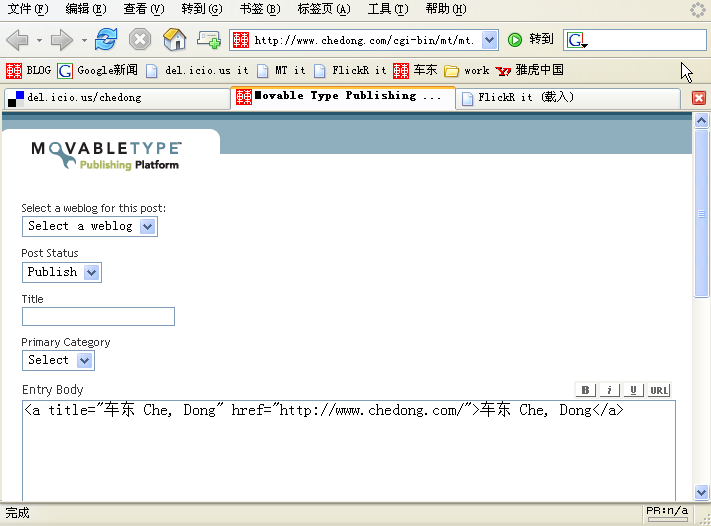The image size is (711, 526).
Task: Click the page scrollbar up arrow
Action: 701,120
